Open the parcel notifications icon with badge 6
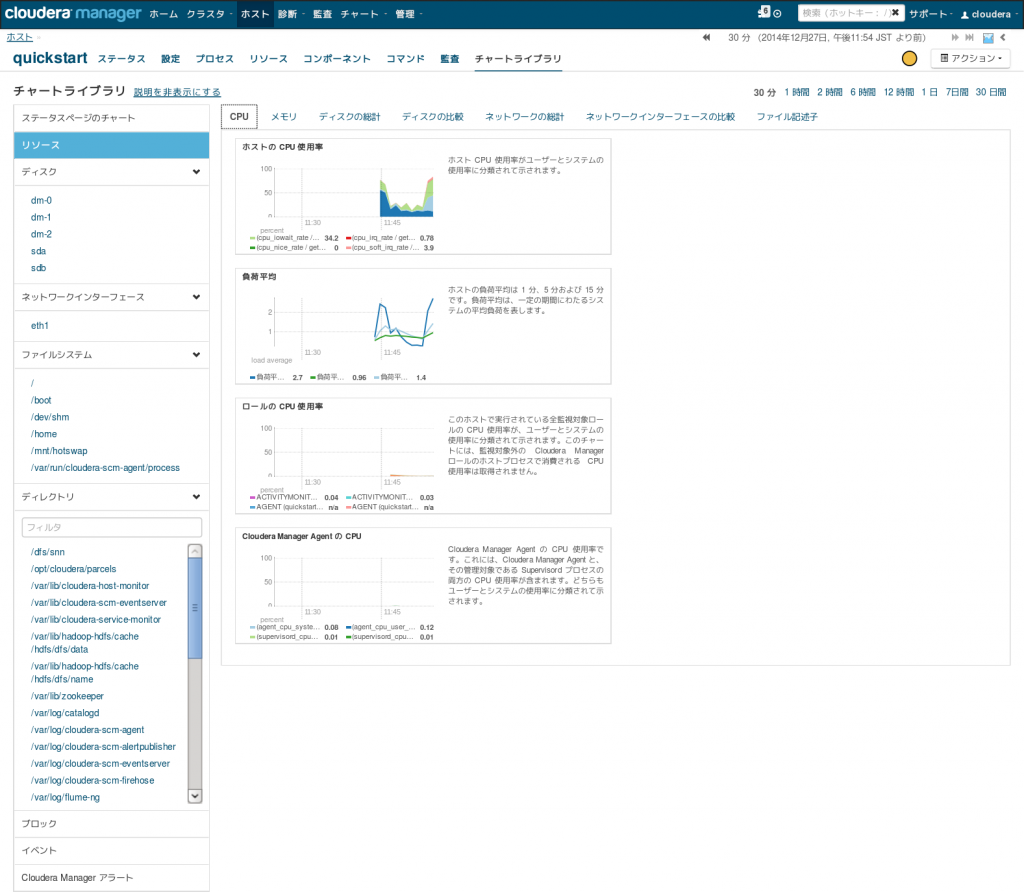Image resolution: width=1024 pixels, height=892 pixels. [x=763, y=12]
